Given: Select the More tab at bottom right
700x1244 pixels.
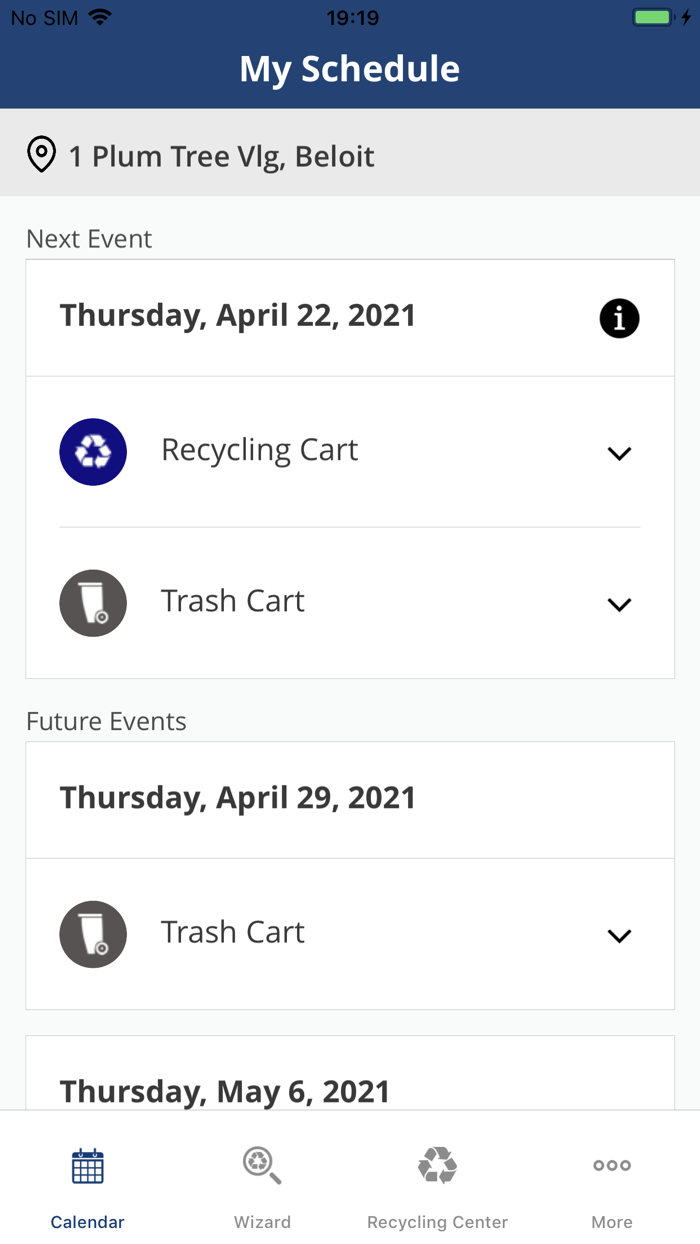Looking at the screenshot, I should (x=611, y=1185).
